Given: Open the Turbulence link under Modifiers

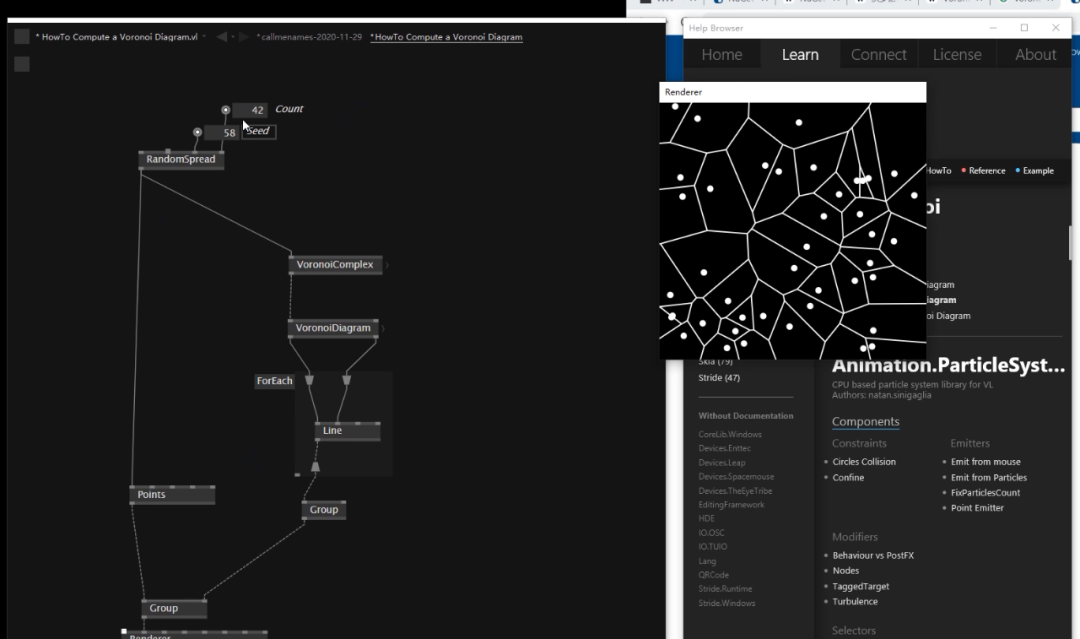Looking at the screenshot, I should 855,602.
